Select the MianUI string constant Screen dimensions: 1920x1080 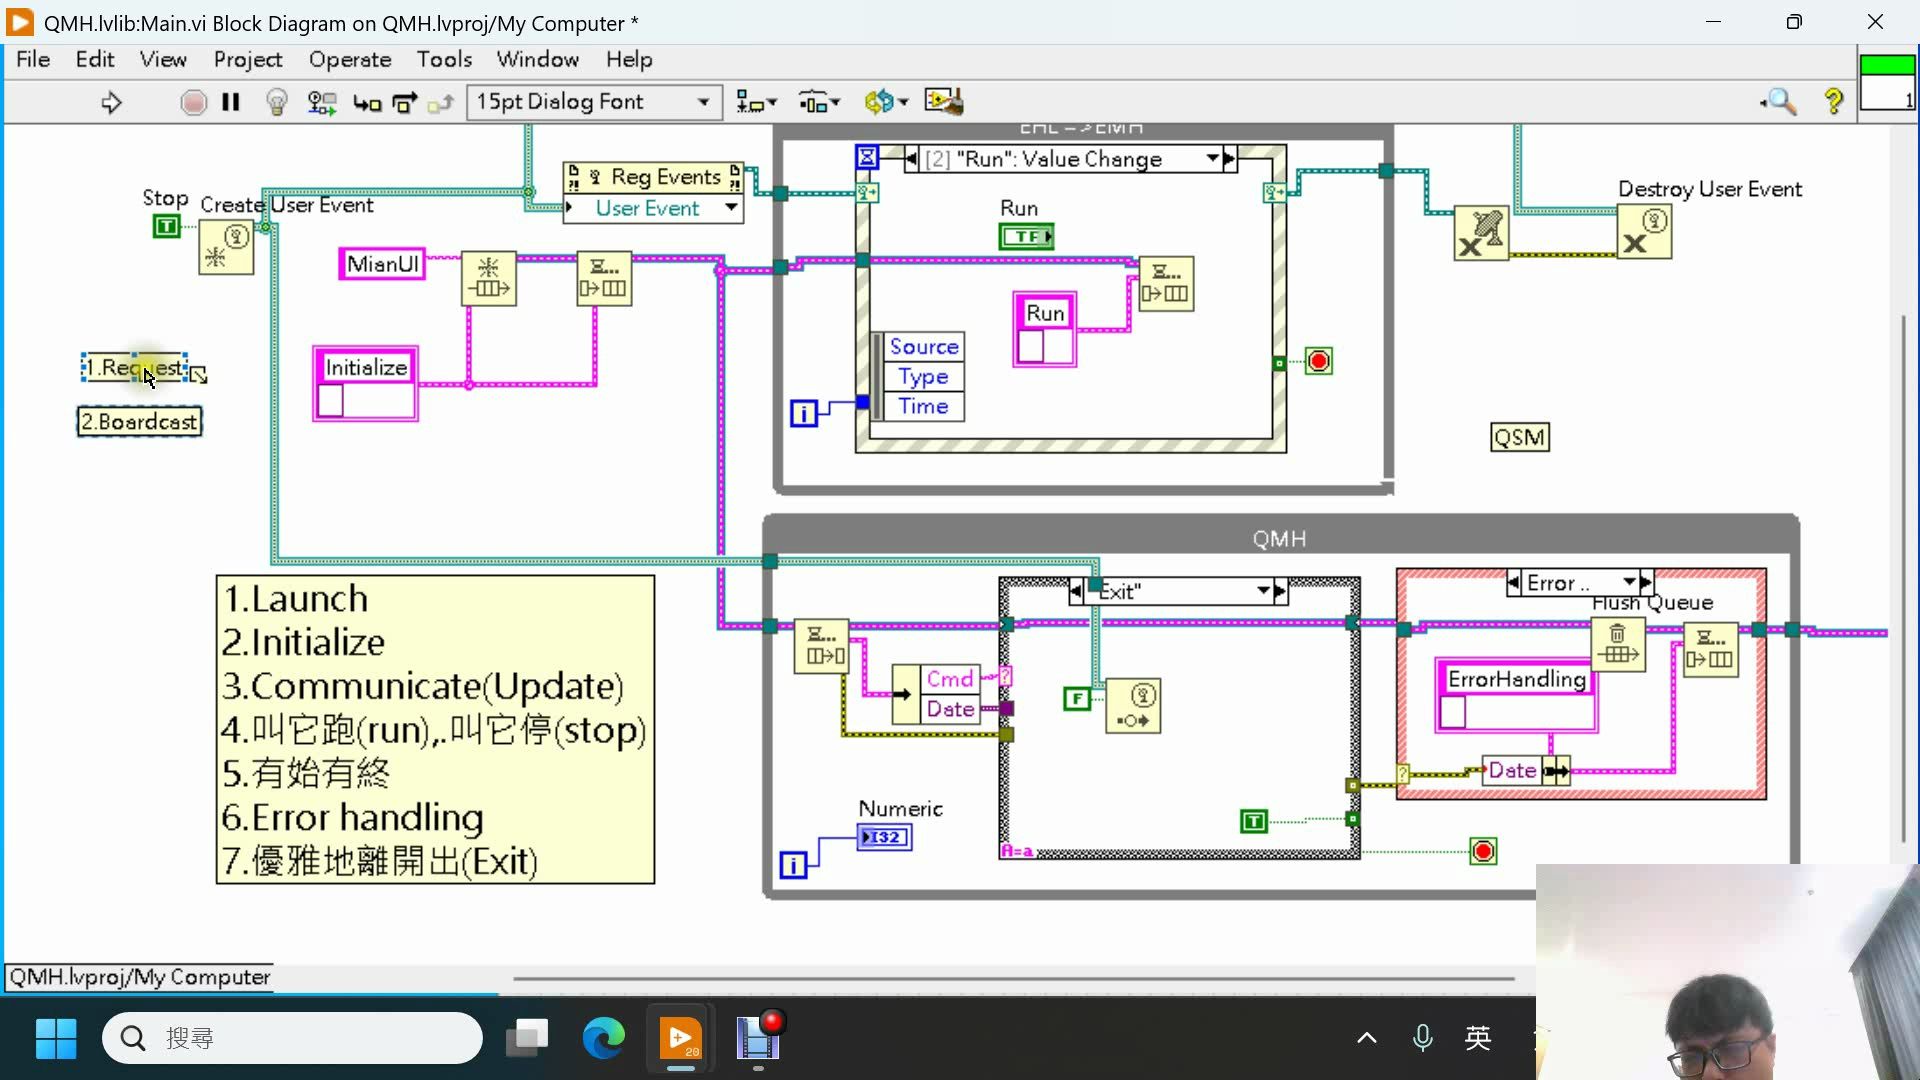(382, 264)
